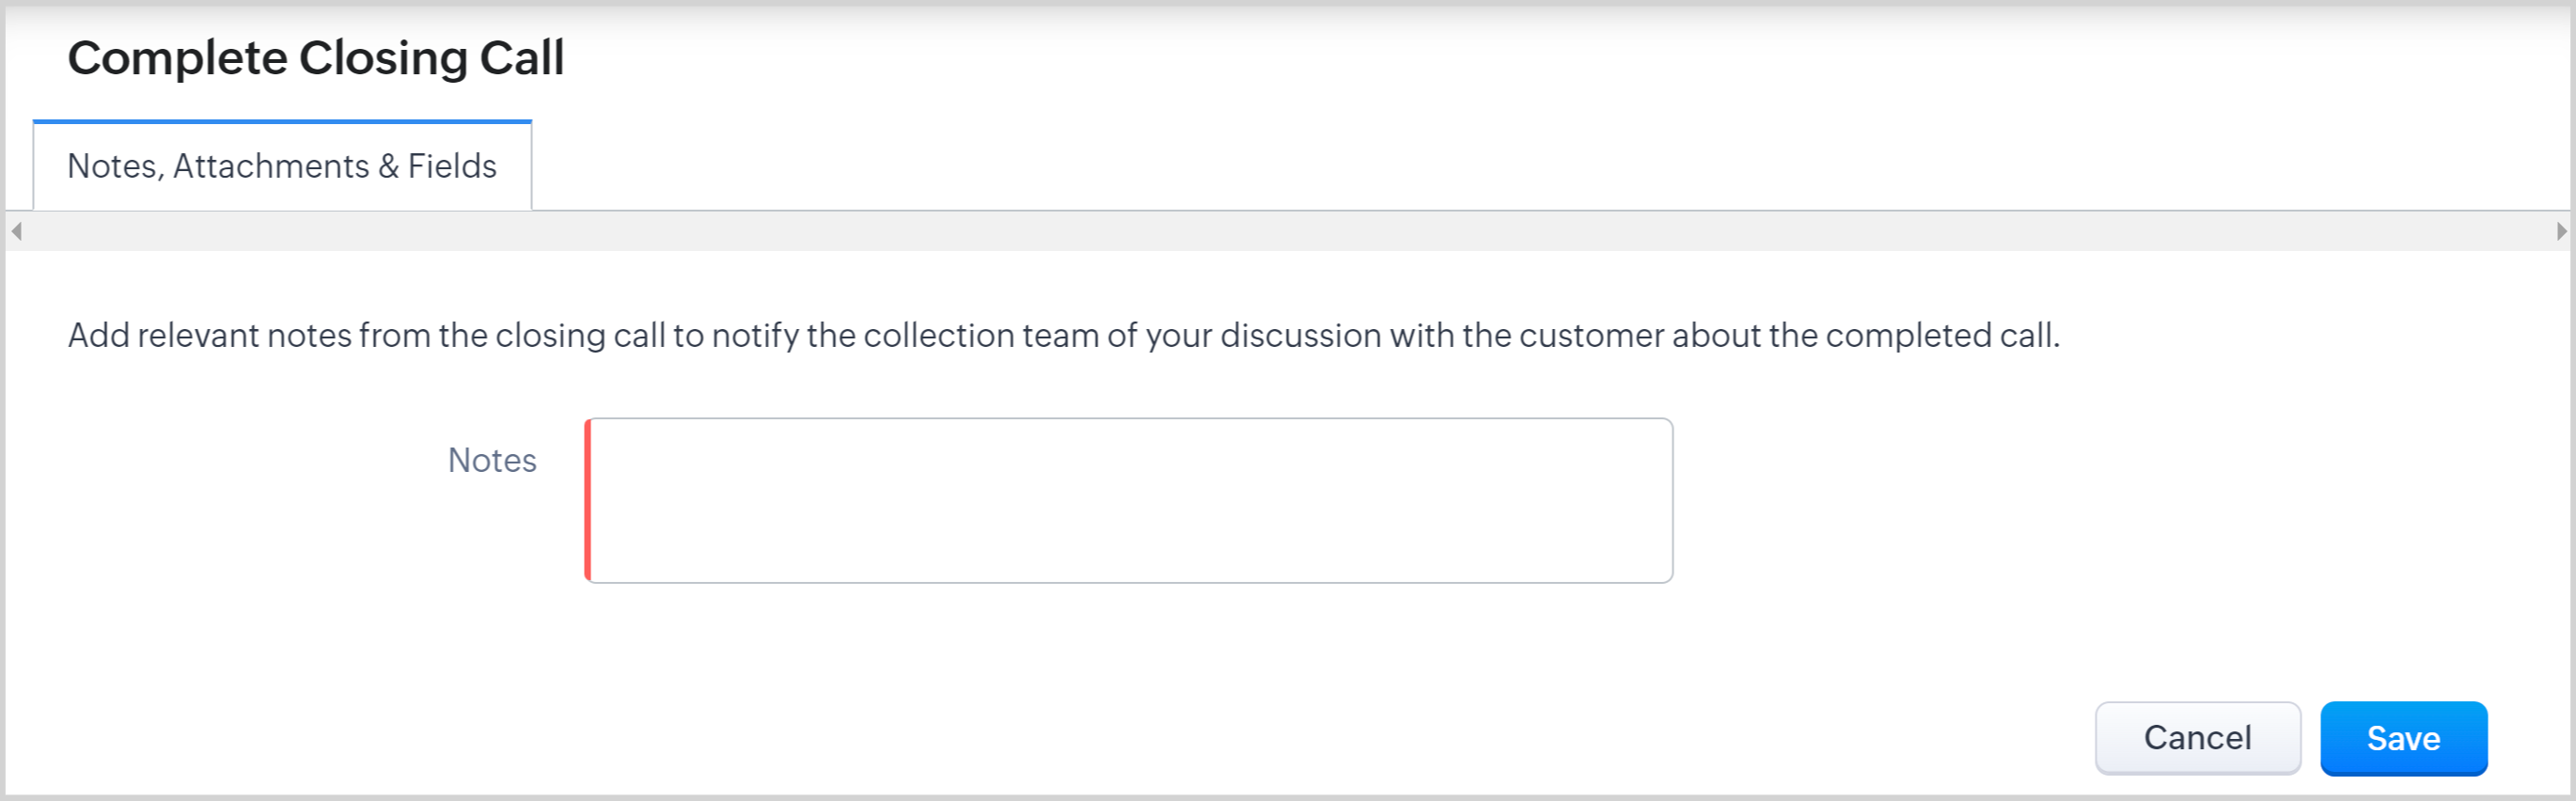Click the red required marker on Notes
The height and width of the screenshot is (801, 2576).
(588, 500)
